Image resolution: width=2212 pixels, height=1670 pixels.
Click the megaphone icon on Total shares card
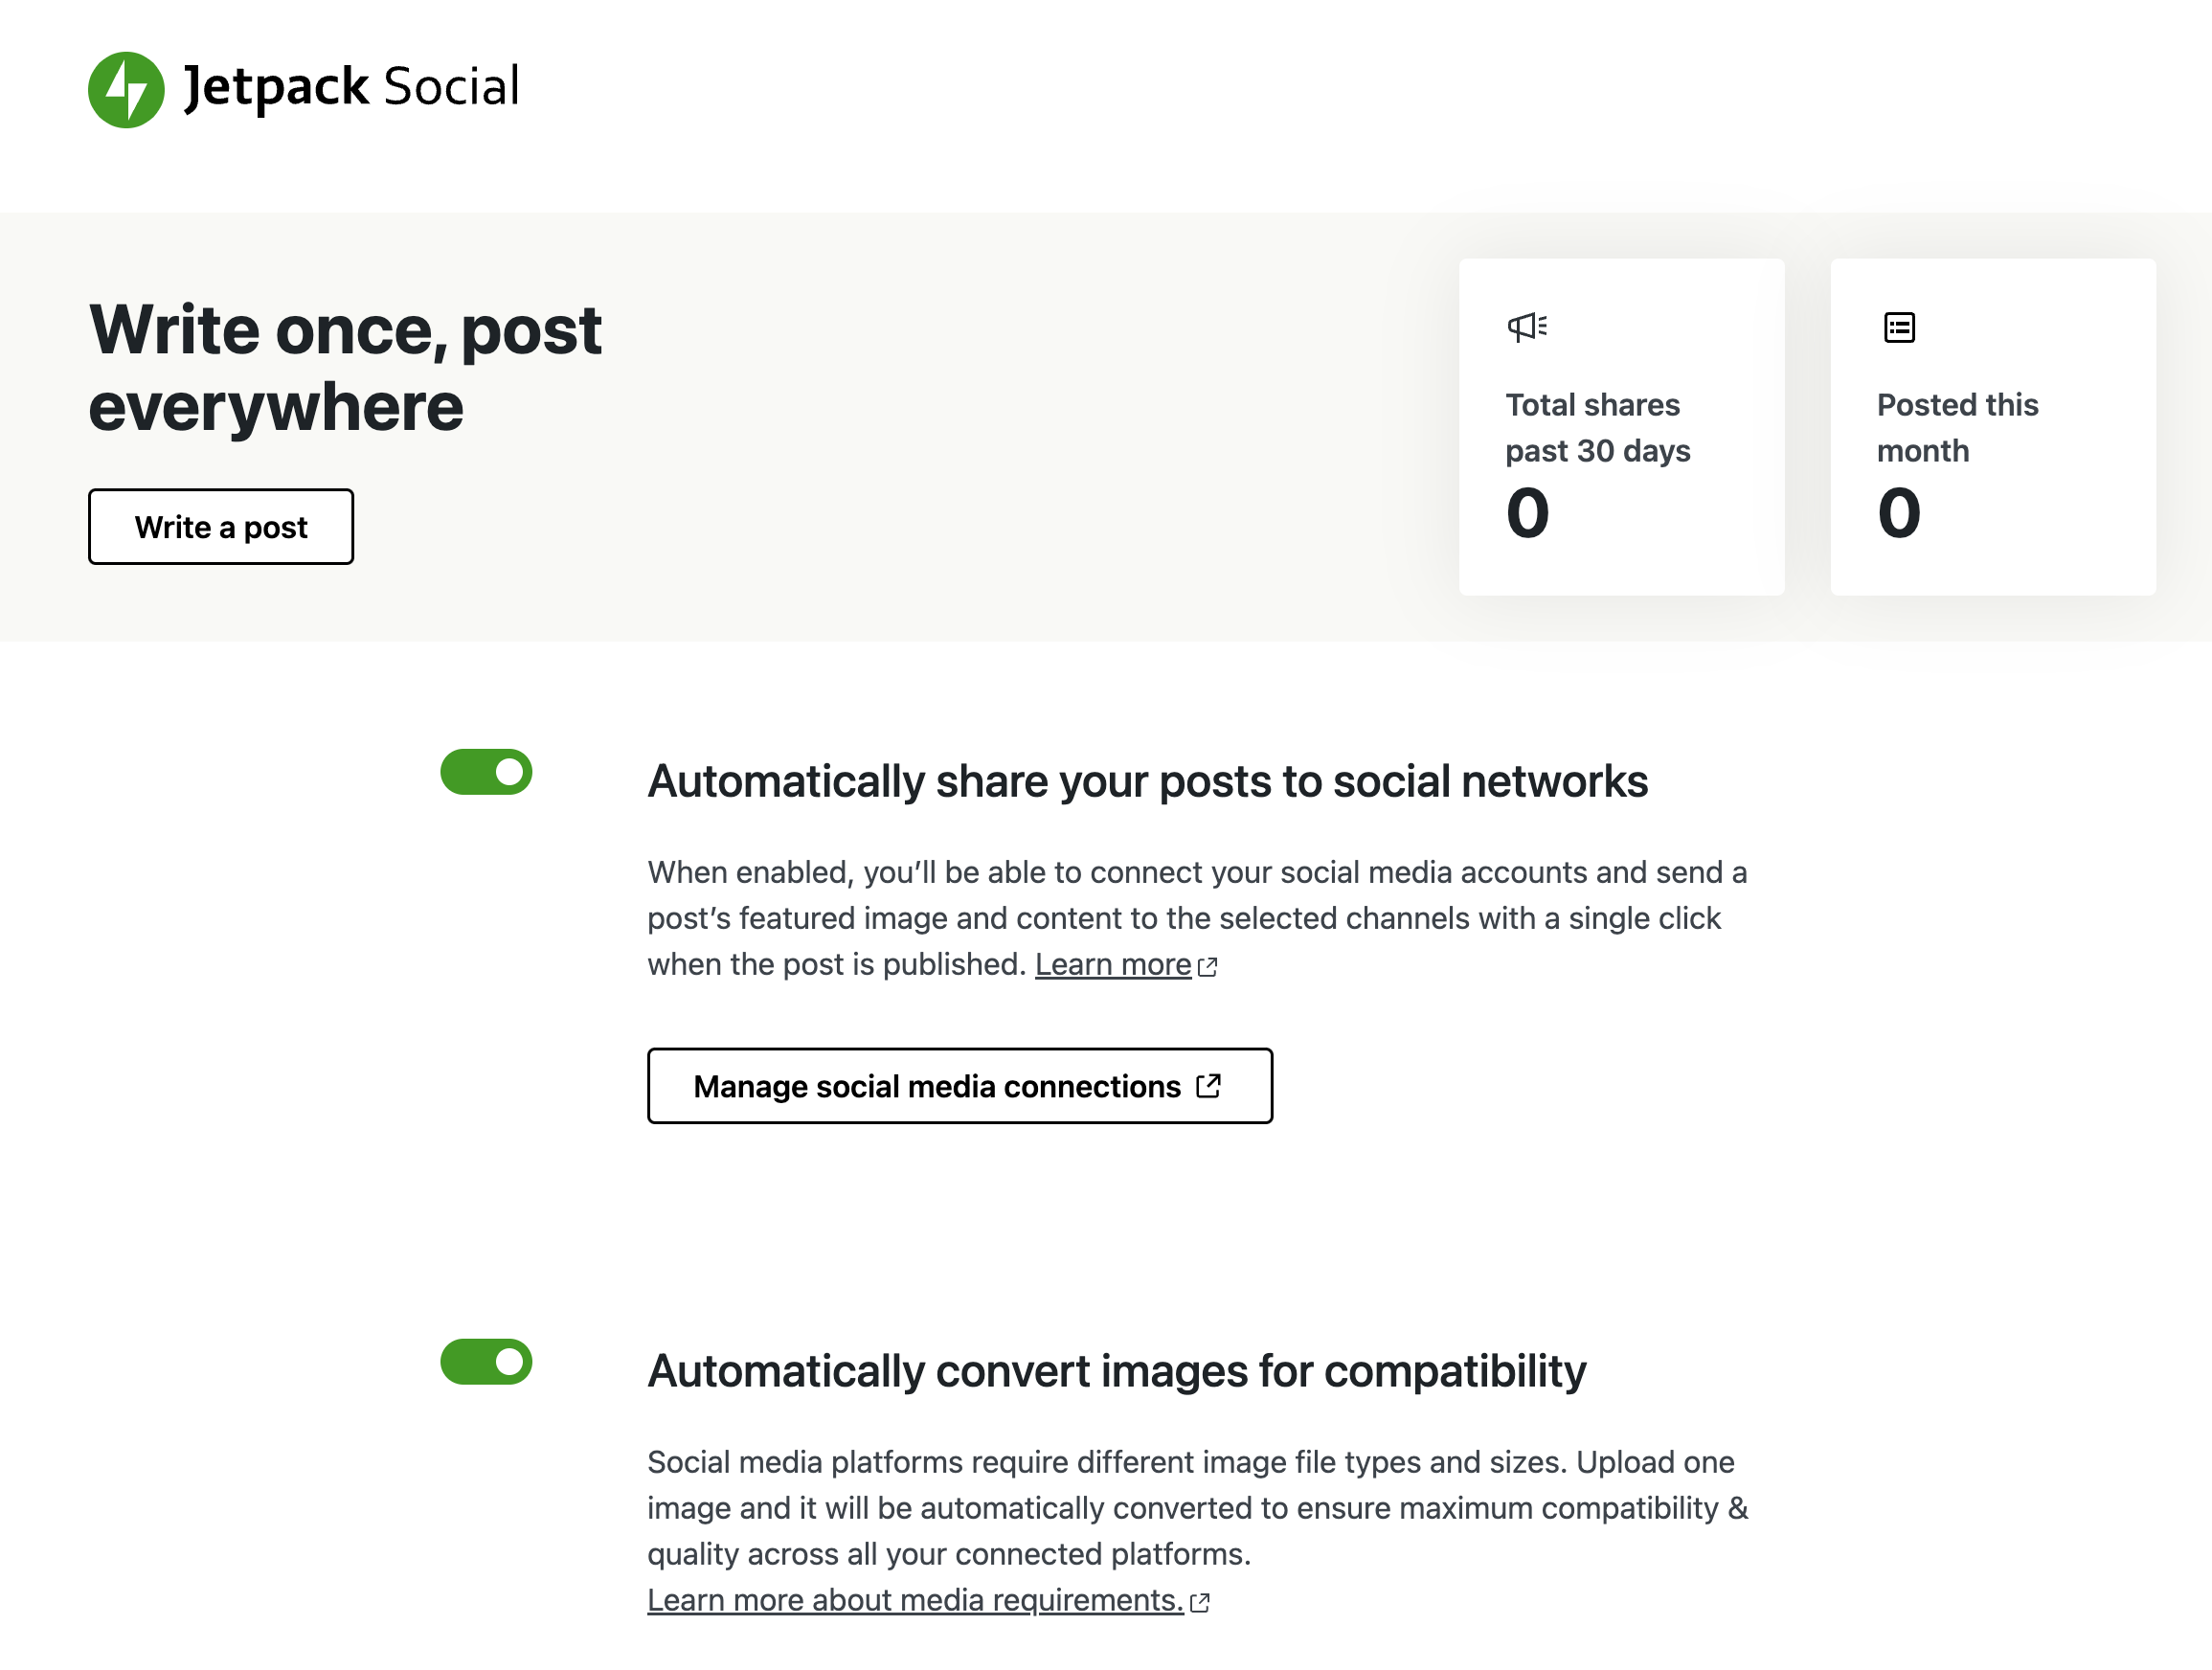pos(1527,327)
